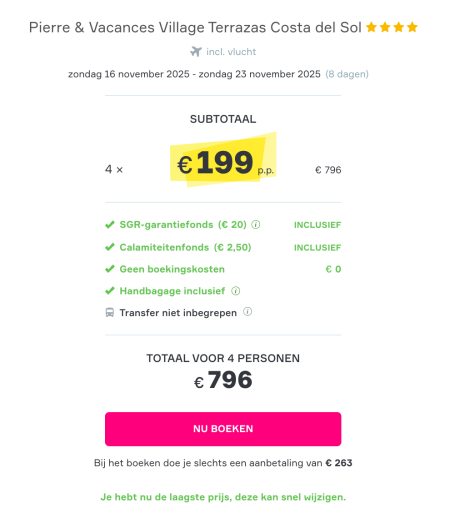Screen dimensions: 450x524
Task: Click the green checkmark before SGR-garantiefonds
Action: pos(110,225)
